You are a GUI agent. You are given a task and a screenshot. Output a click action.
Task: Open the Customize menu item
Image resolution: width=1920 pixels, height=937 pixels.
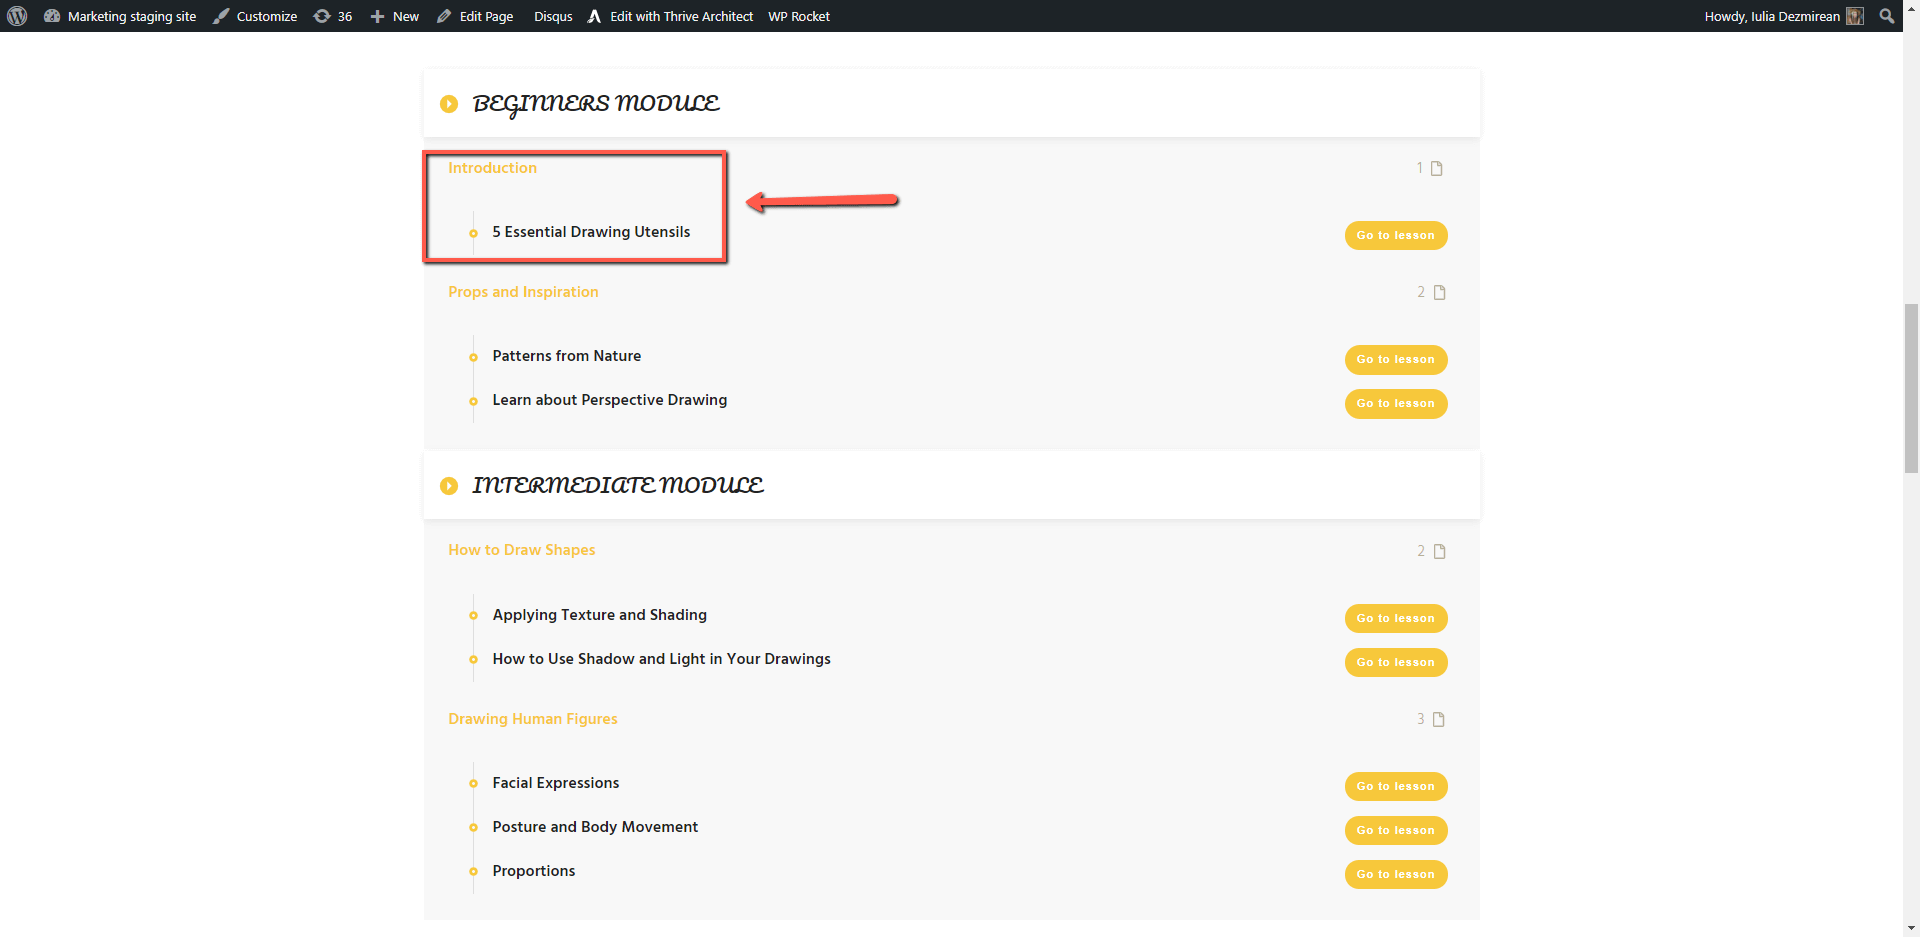click(255, 16)
